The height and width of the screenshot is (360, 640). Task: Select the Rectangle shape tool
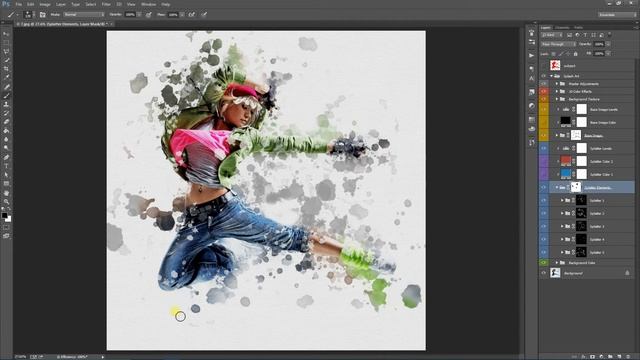(x=6, y=183)
